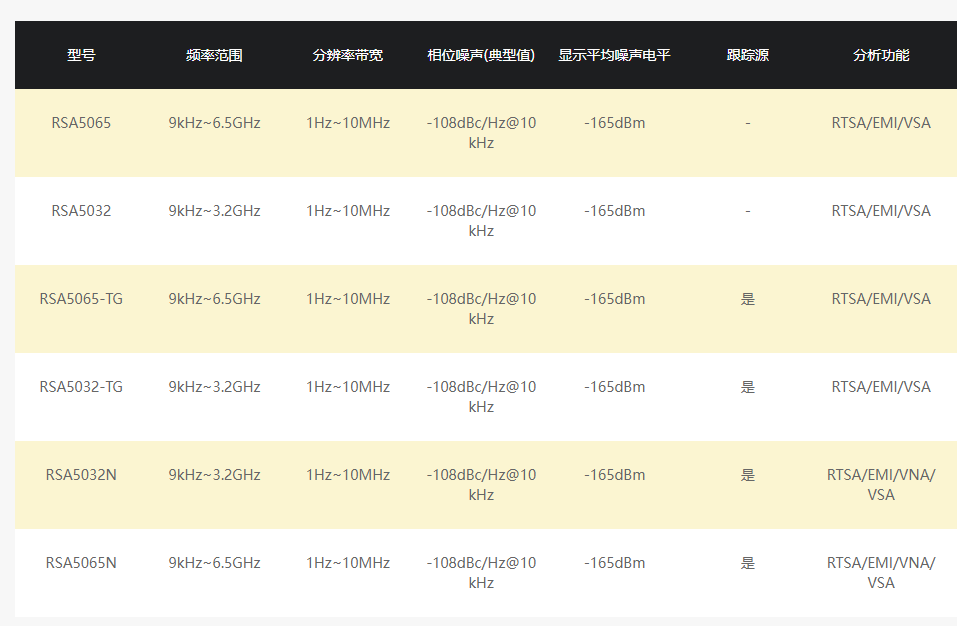Click RTSA/EMI/VSA in the RSA5065 row
This screenshot has height=626, width=957.
(x=881, y=123)
